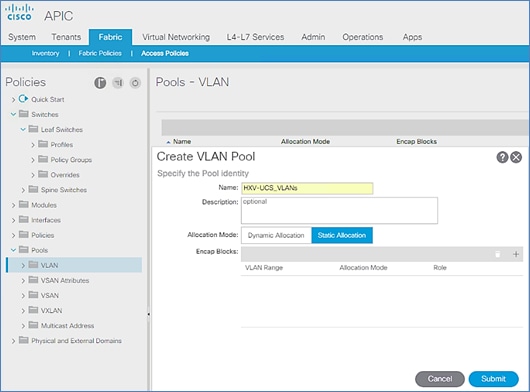The width and height of the screenshot is (530, 392).
Task: Click pools table Allocation Mode column header
Action: click(305, 142)
